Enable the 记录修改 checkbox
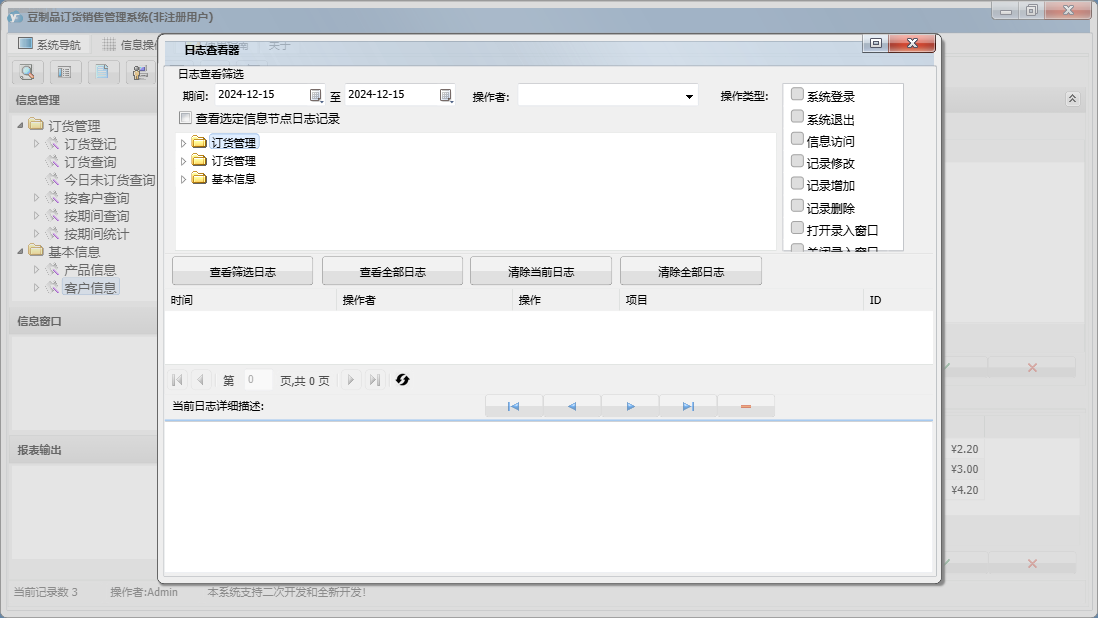The width and height of the screenshot is (1098, 618). [x=797, y=161]
